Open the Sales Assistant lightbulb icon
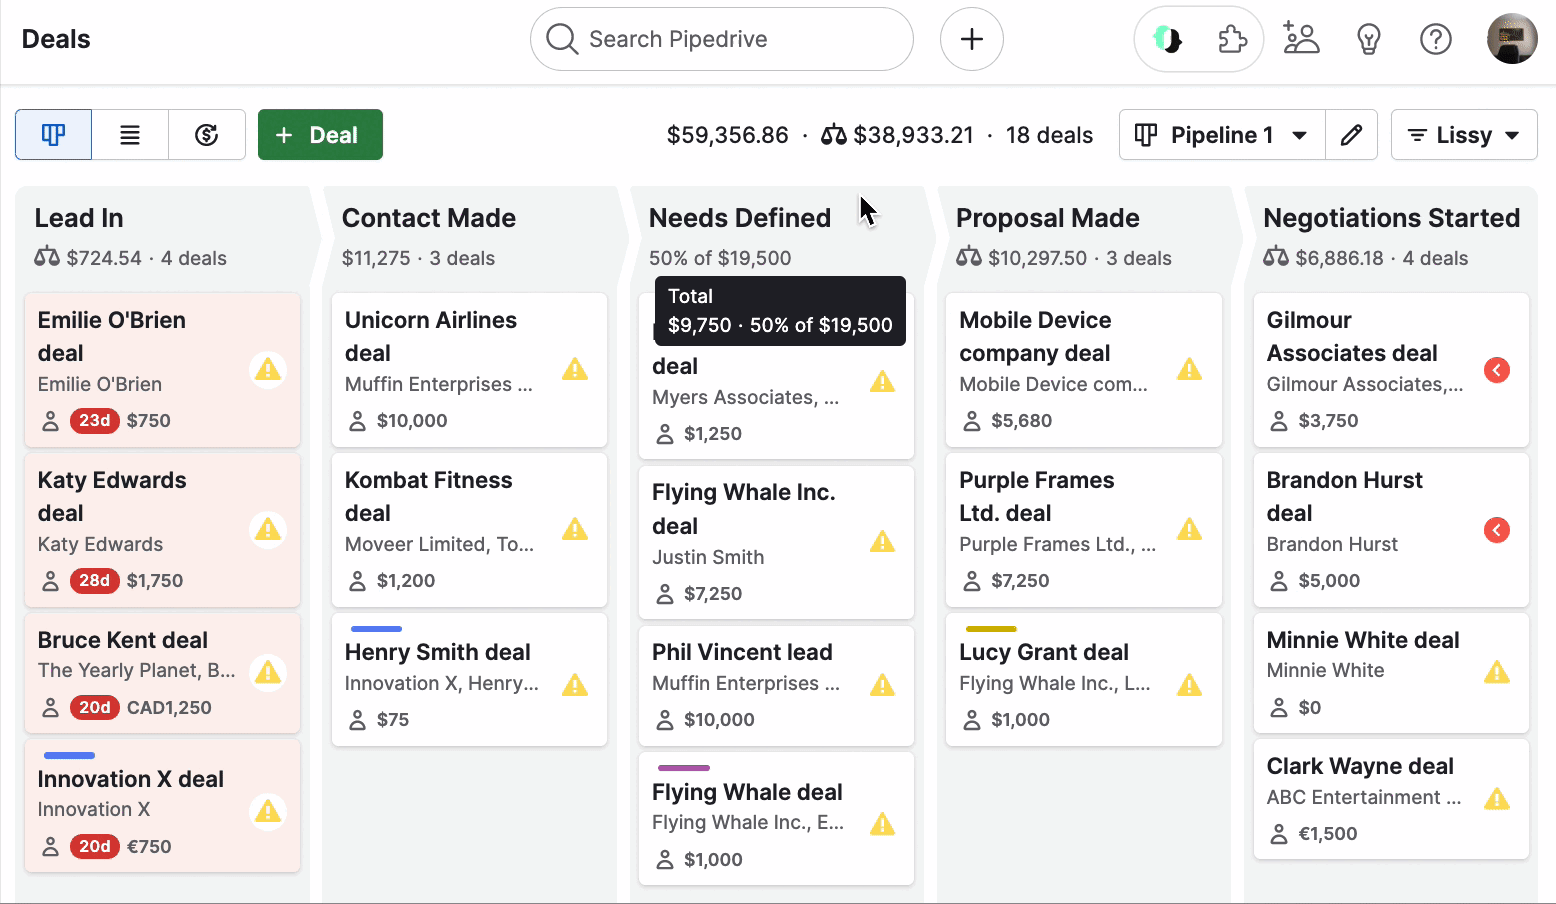Viewport: 1556px width, 904px height. point(1369,39)
